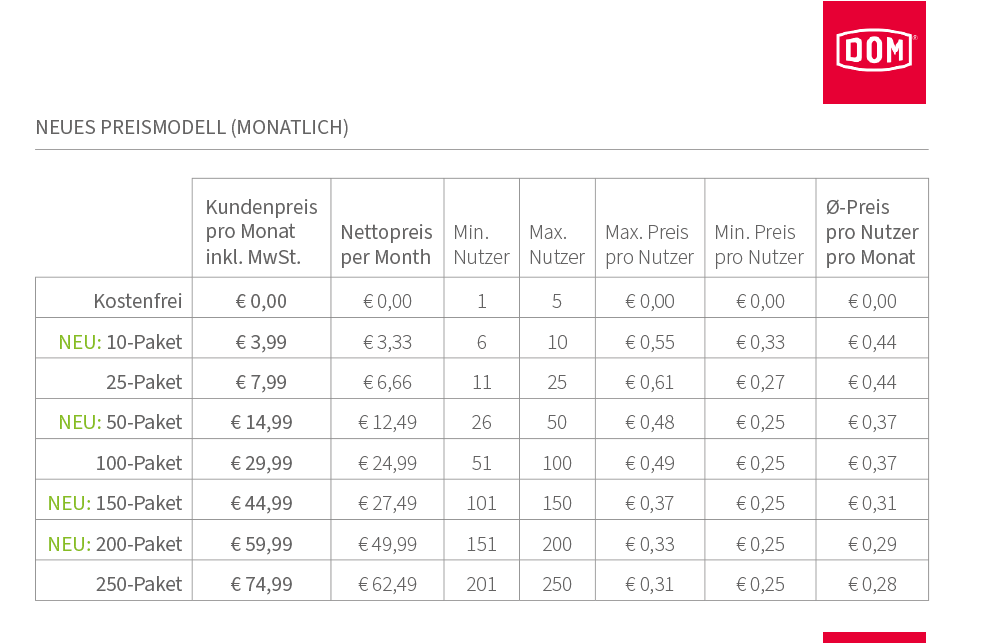Click the Min. Nutzer column header

pos(482,244)
